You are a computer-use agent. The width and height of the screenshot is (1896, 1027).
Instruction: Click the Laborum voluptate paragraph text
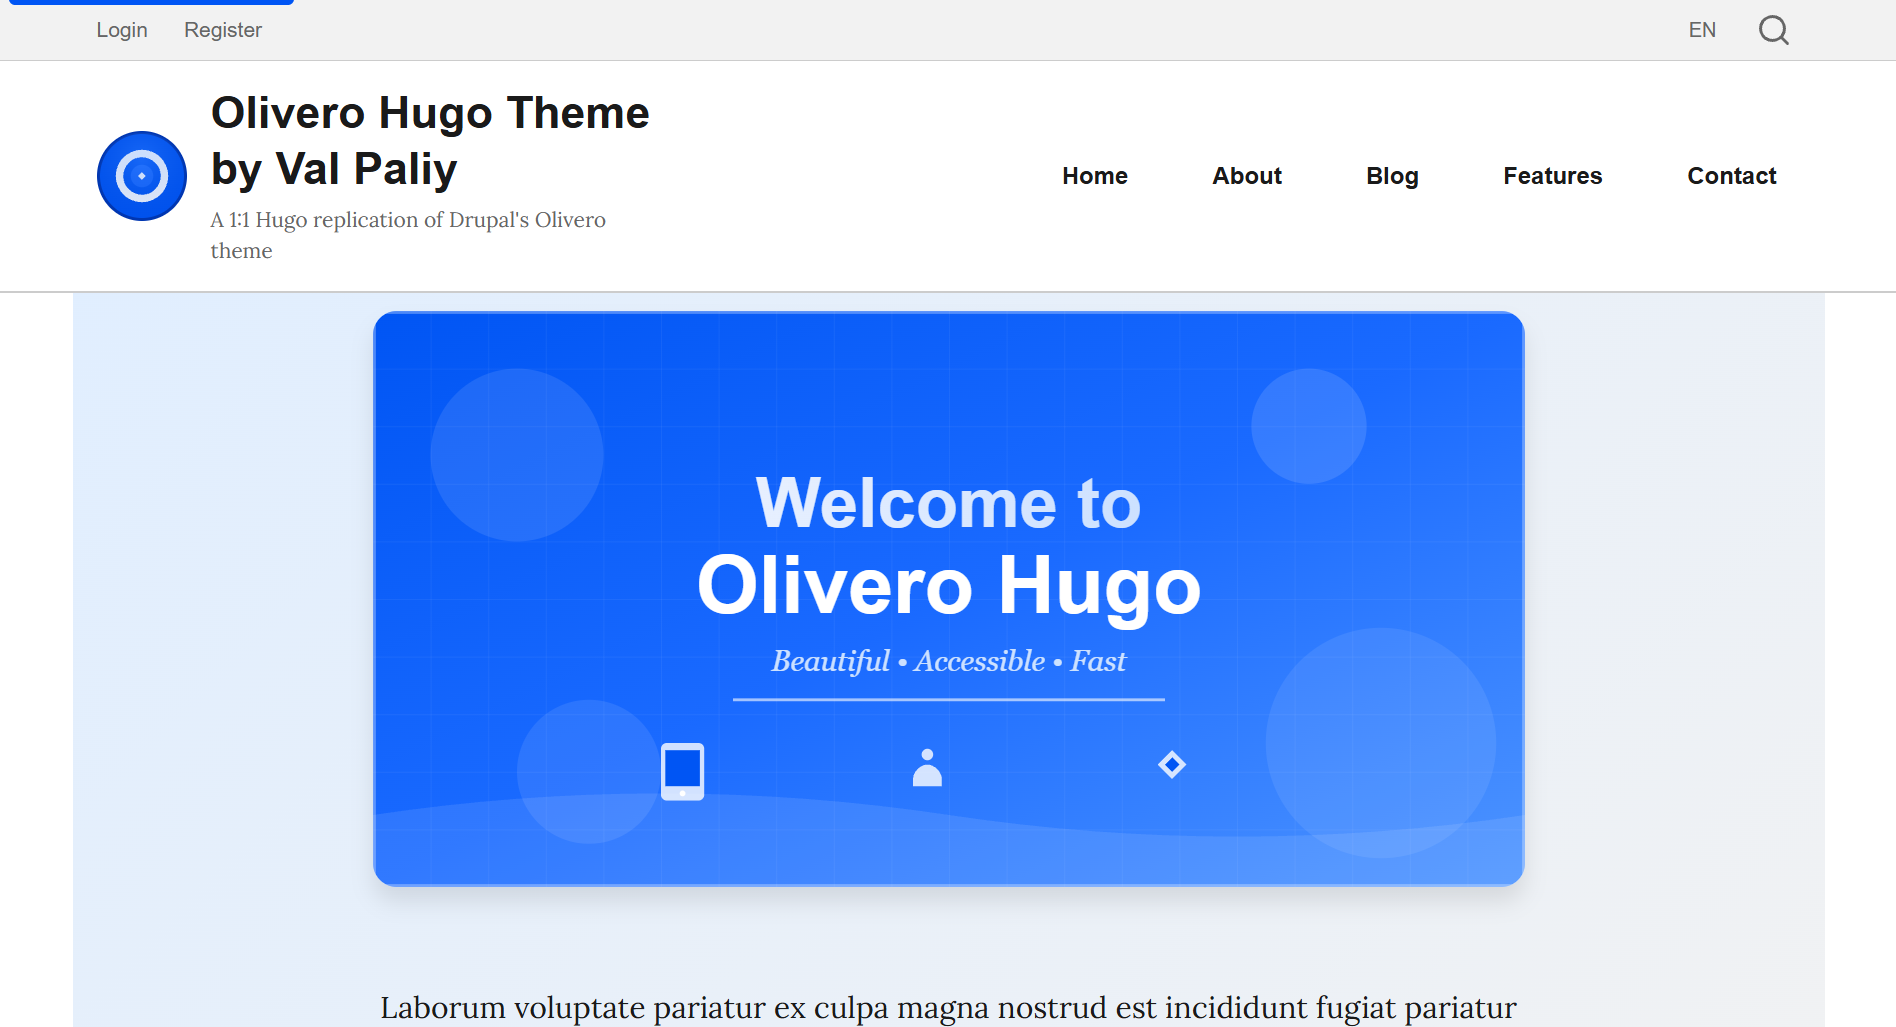click(948, 1007)
